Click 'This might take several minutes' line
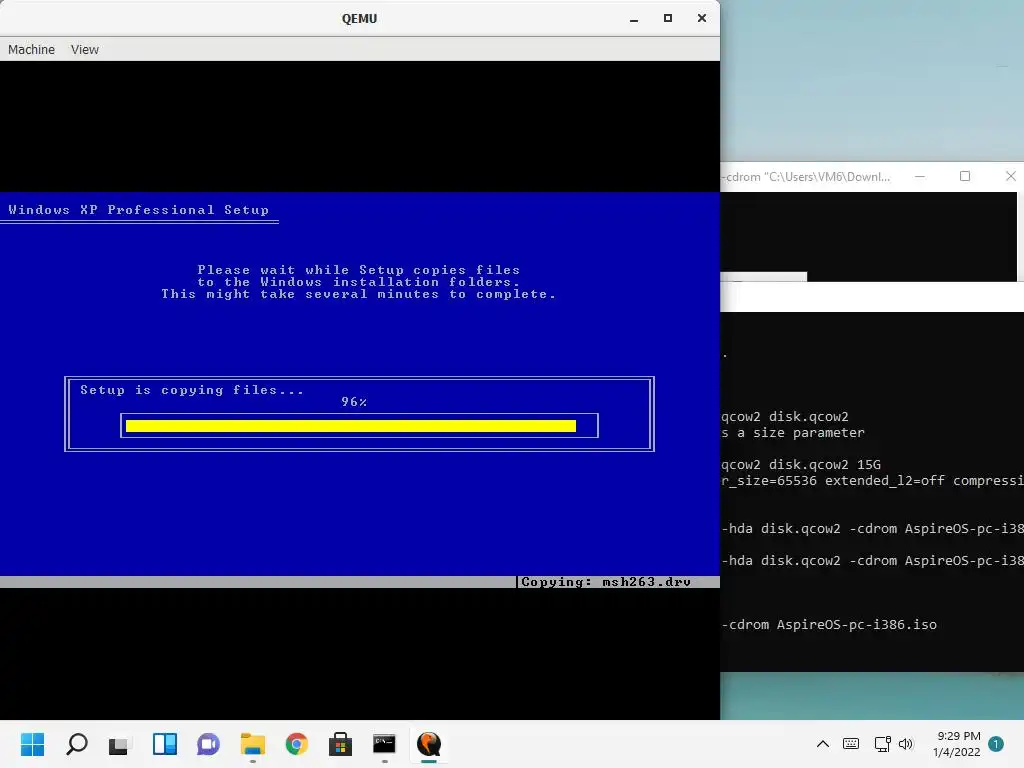This screenshot has height=768, width=1024. tap(359, 295)
